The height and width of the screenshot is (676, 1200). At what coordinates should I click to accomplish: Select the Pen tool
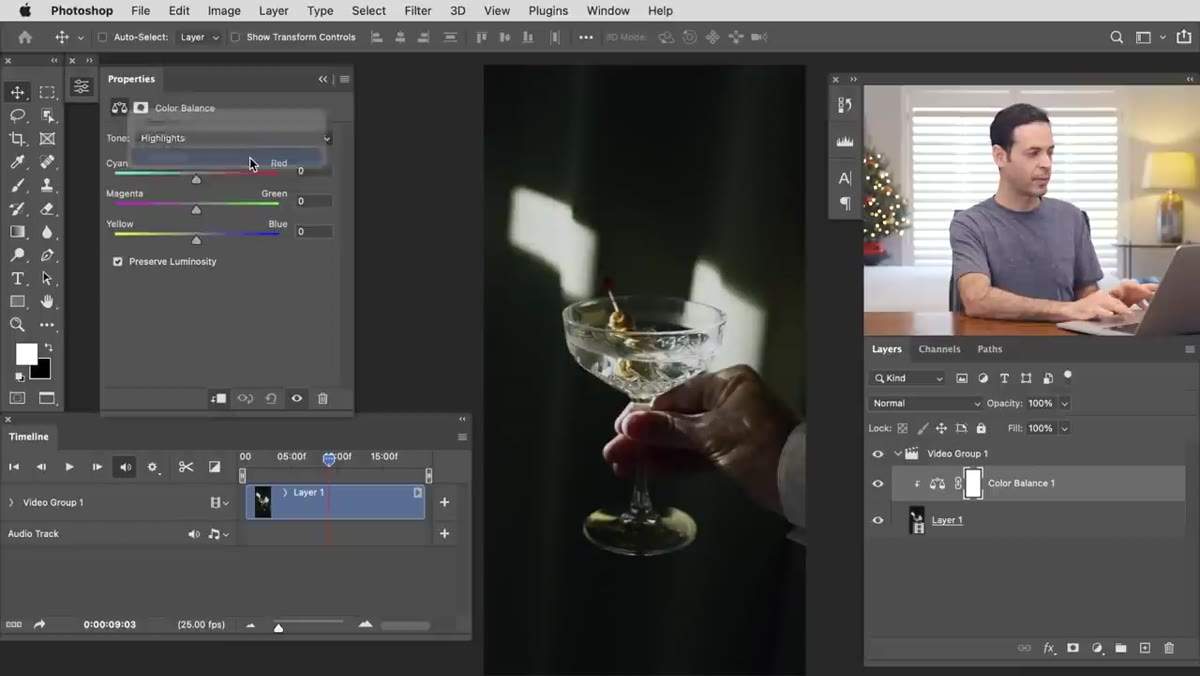47,255
